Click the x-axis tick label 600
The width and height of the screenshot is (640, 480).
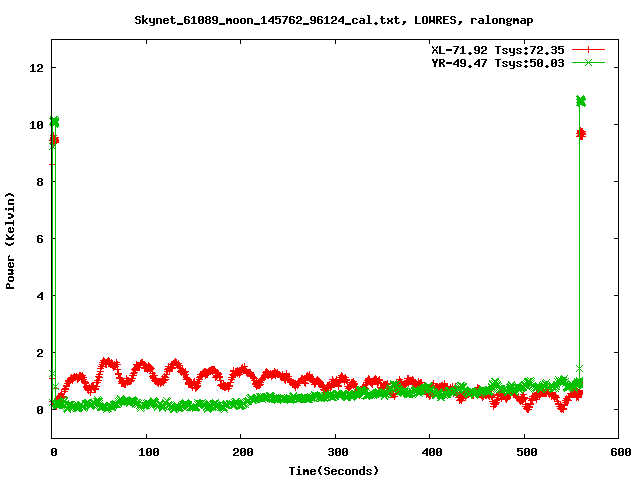point(619,452)
